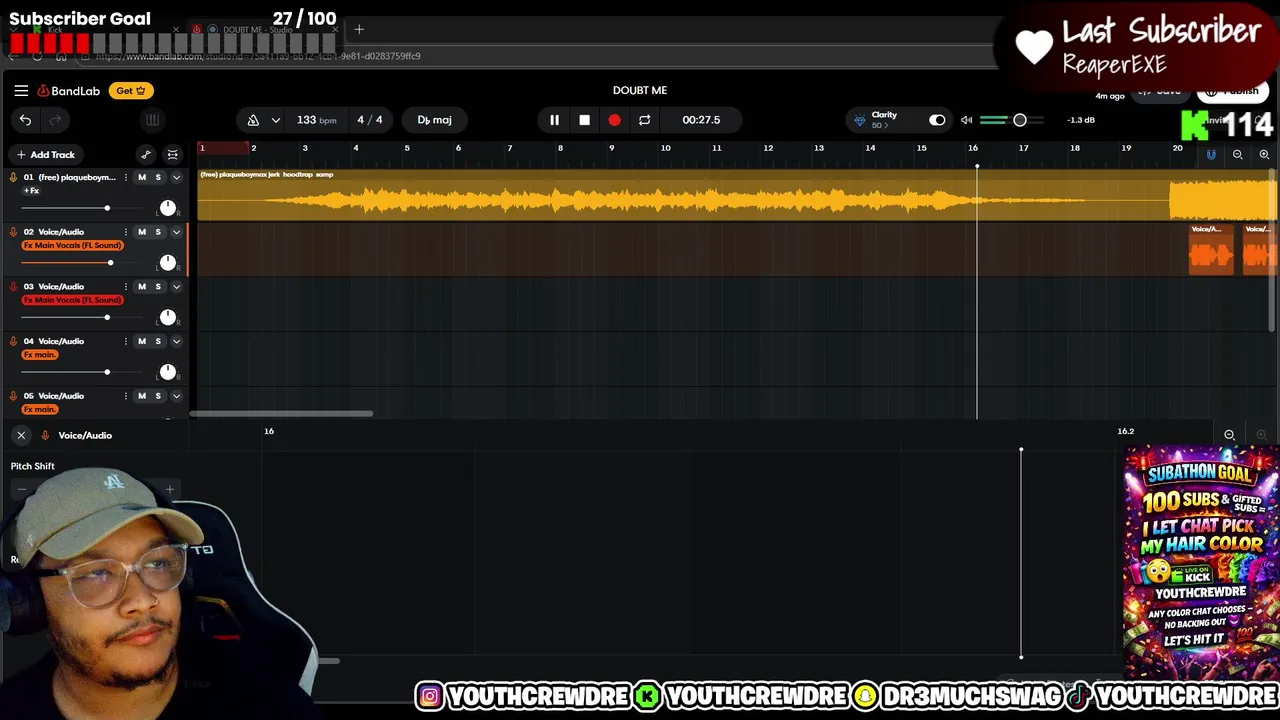Undo the last action

[25, 120]
